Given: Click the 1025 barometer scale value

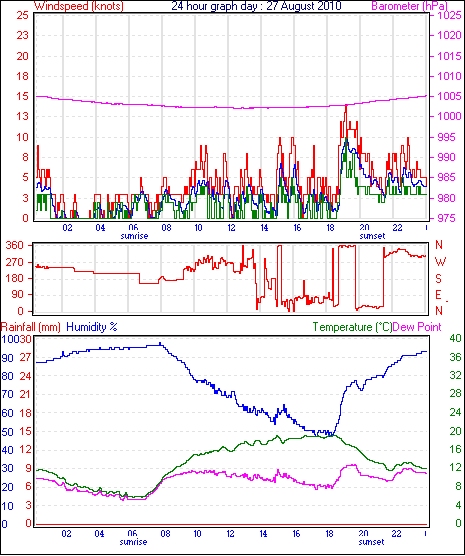Looking at the screenshot, I should tap(449, 16).
